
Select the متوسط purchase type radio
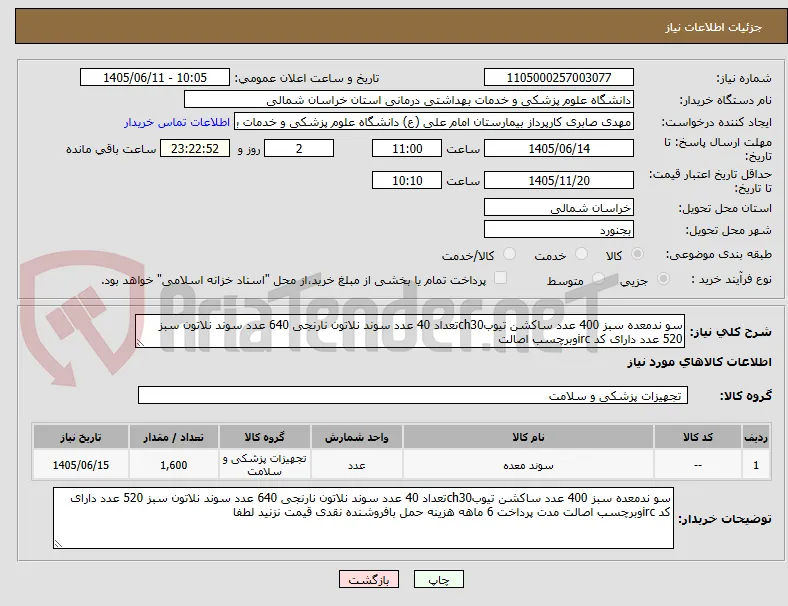[598, 278]
